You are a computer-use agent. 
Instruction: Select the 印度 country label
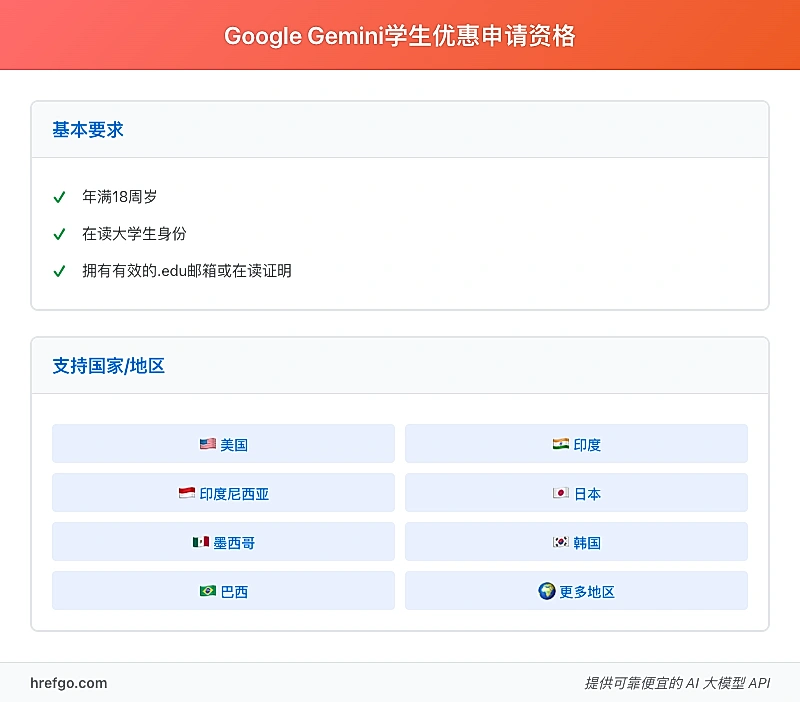(587, 445)
